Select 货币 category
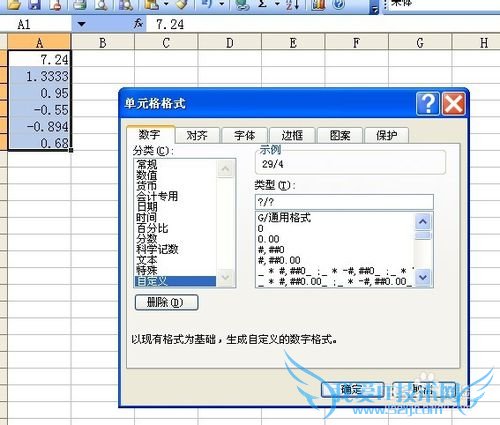This screenshot has width=500, height=425. (x=175, y=186)
